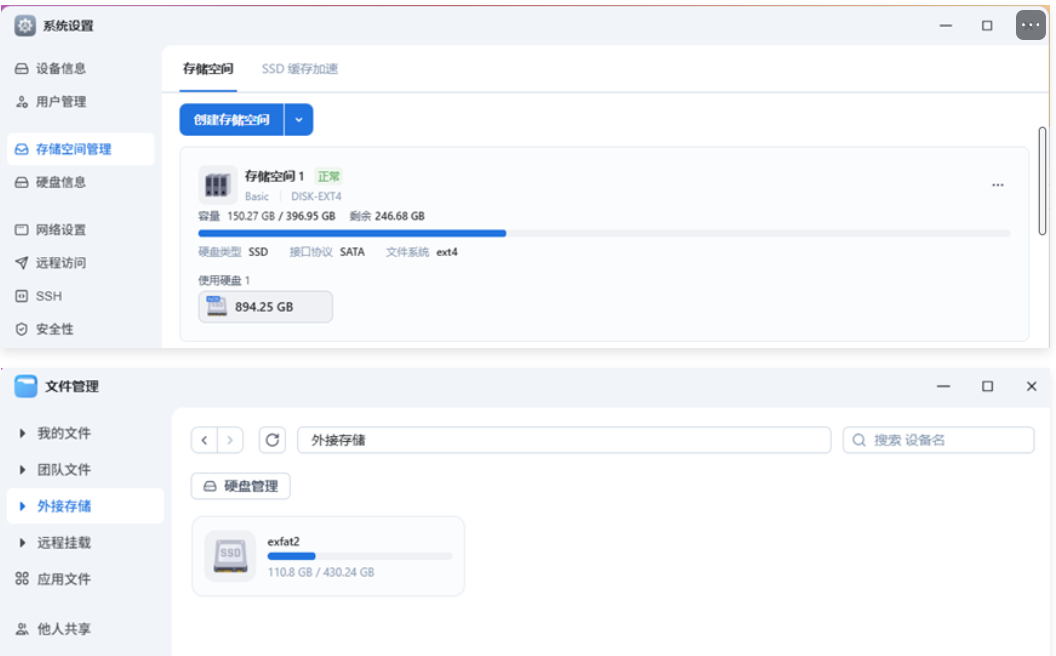Click the 安全性 shield icon
The height and width of the screenshot is (656, 1056).
22,329
